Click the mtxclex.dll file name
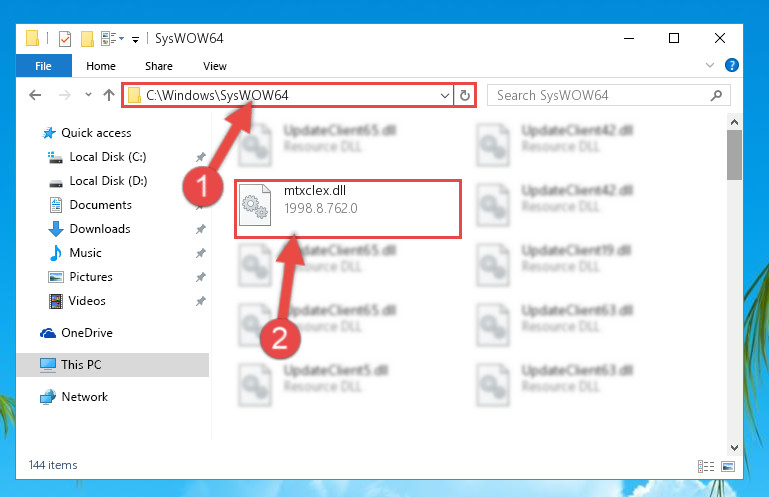Image resolution: width=769 pixels, height=497 pixels. [315, 191]
